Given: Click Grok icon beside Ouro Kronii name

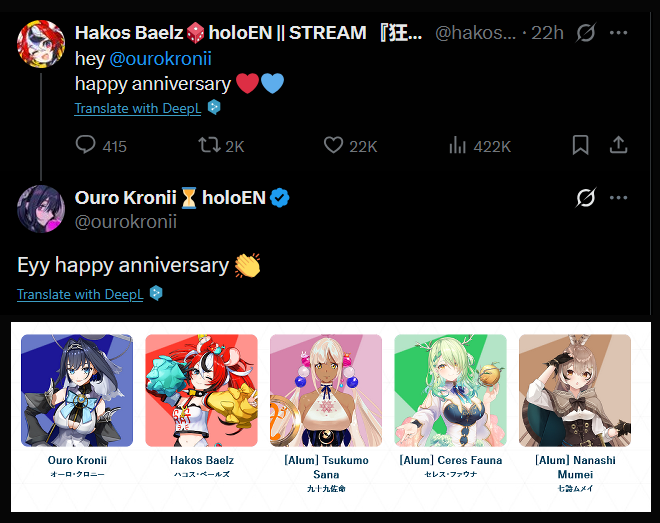Looking at the screenshot, I should [587, 198].
